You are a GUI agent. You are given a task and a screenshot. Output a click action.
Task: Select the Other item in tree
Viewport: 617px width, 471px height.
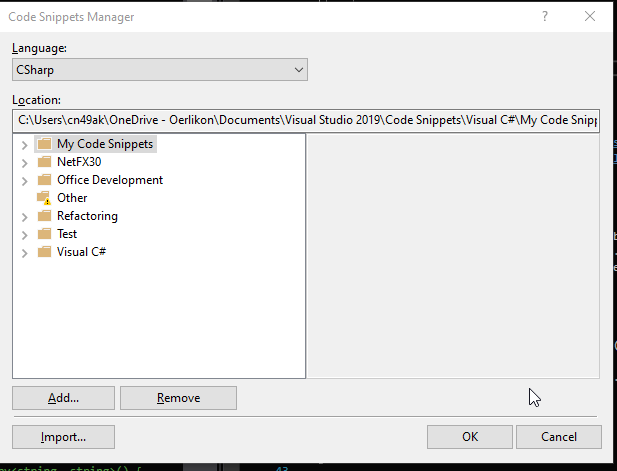point(72,198)
